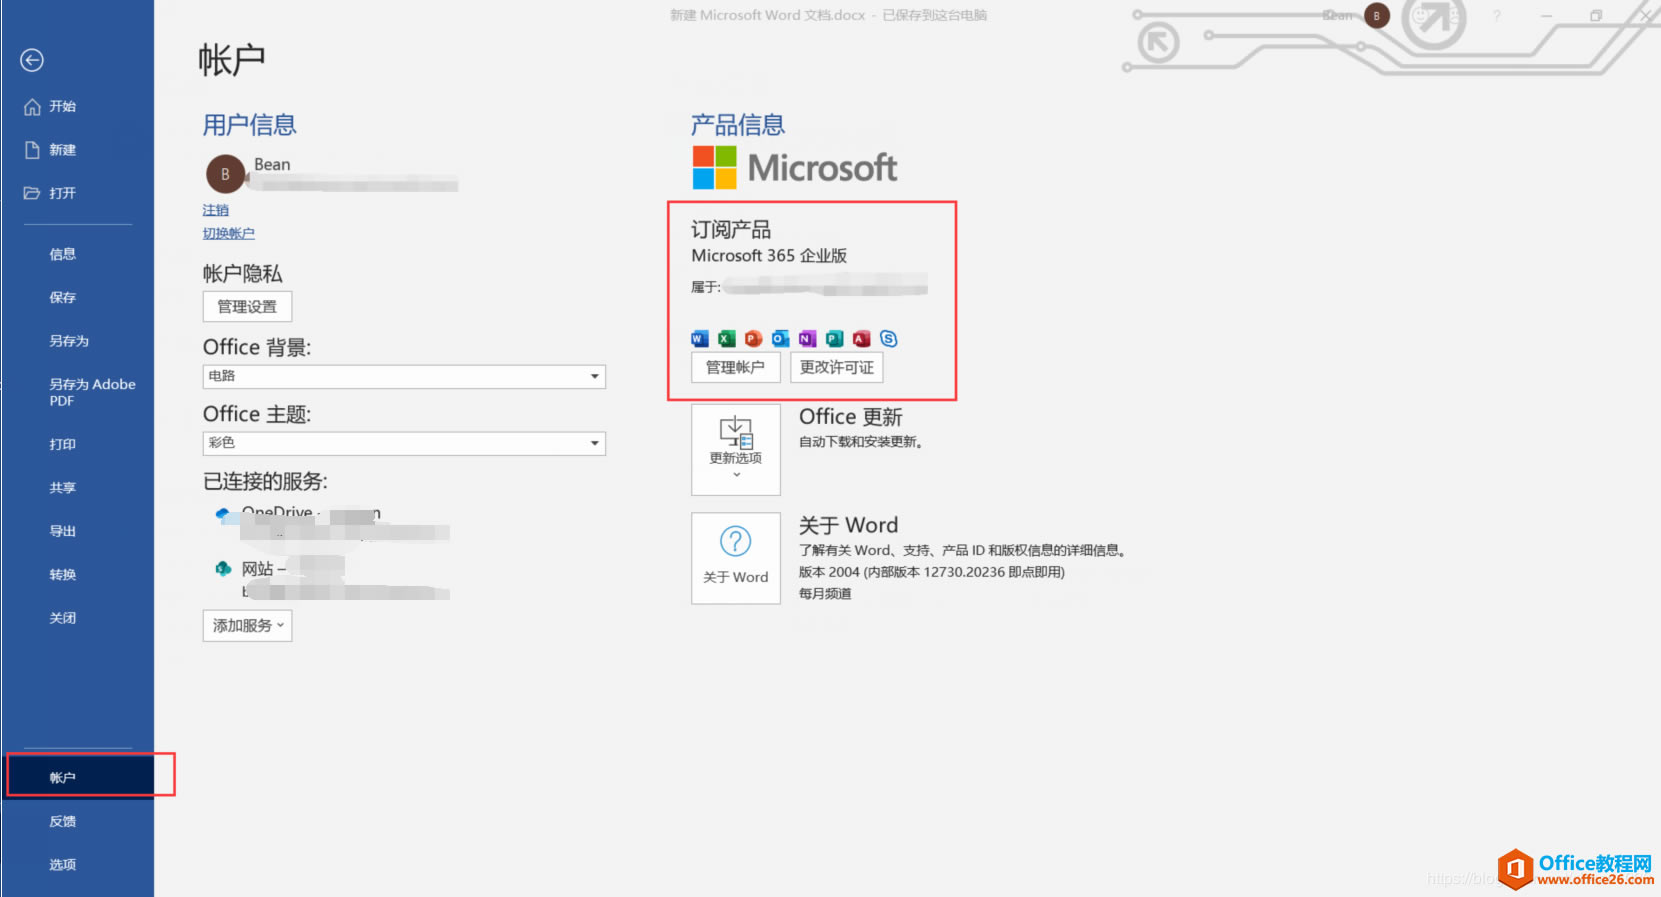
Task: Click the Publisher app icon
Action: 835,339
